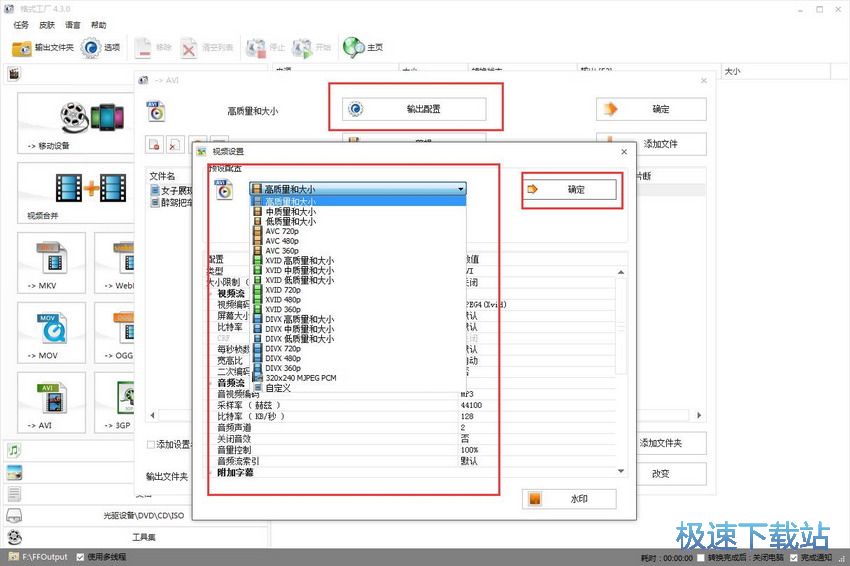Image resolution: width=850 pixels, height=566 pixels.
Task: Choose the MOV format icon
Action: (x=51, y=327)
